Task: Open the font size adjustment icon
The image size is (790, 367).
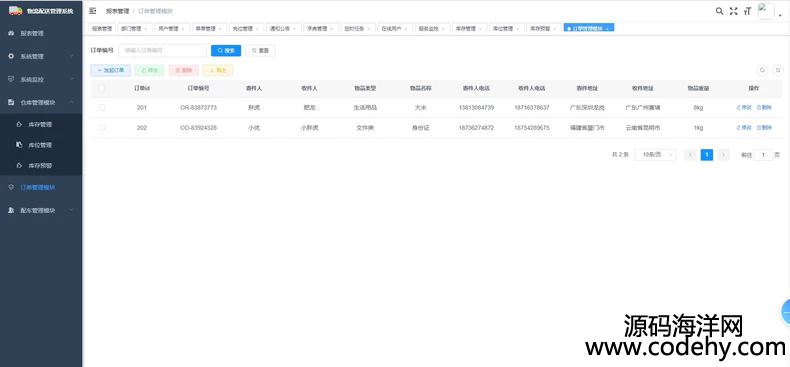Action: [x=748, y=11]
